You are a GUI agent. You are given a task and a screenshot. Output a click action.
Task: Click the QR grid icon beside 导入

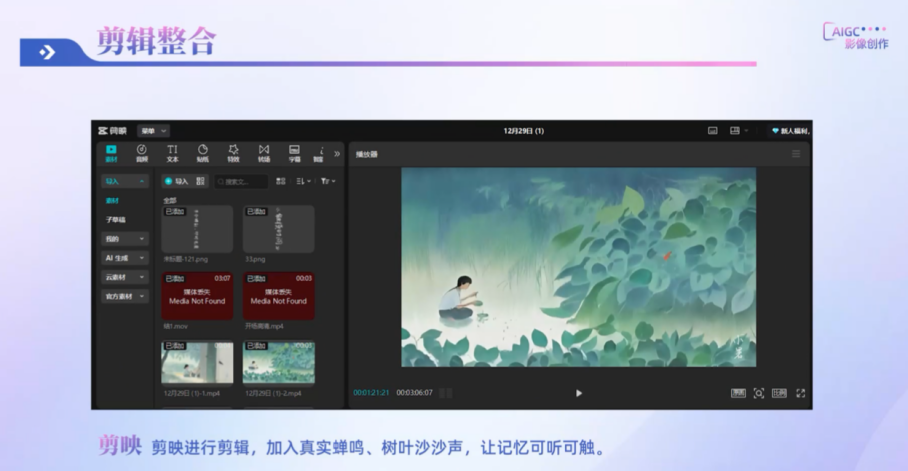coord(200,181)
